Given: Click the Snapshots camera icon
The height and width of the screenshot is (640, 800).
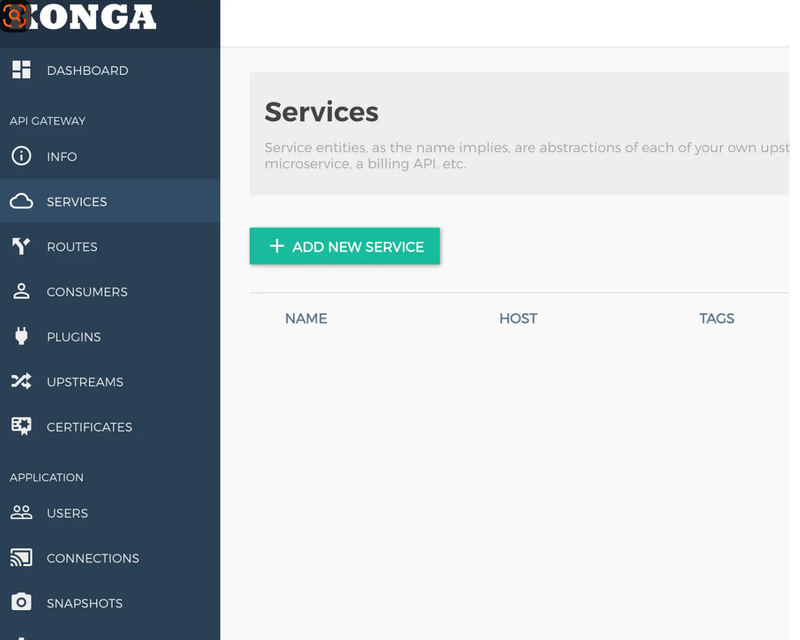Looking at the screenshot, I should pos(21,602).
